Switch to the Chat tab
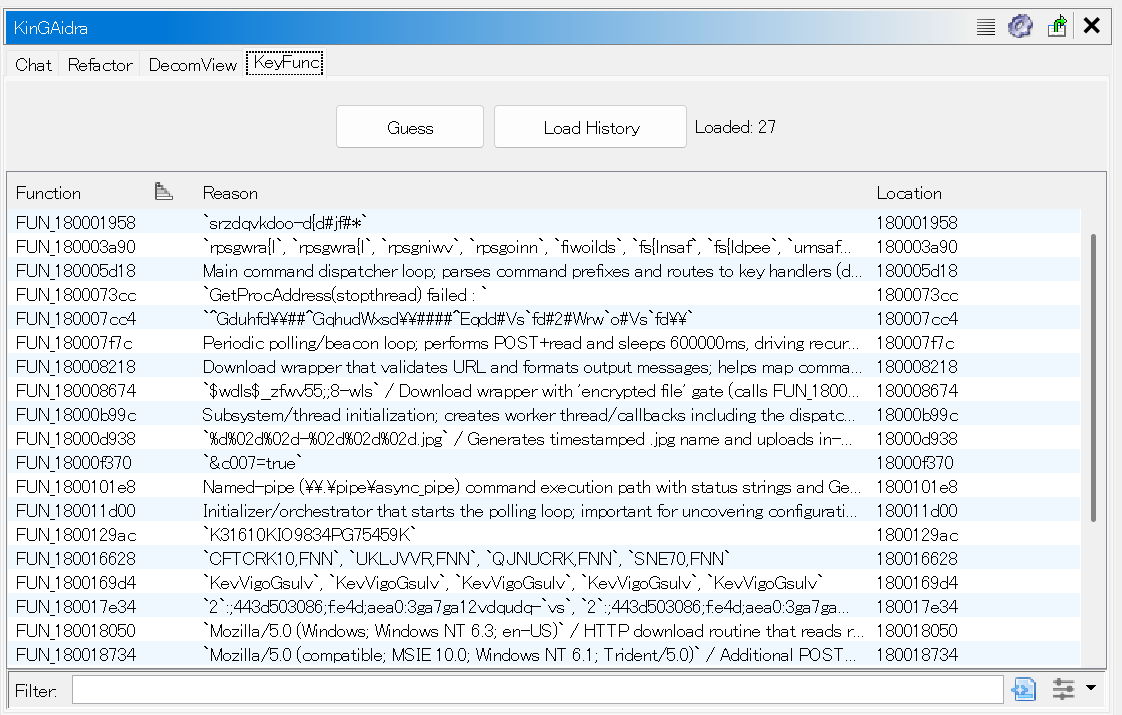Image resolution: width=1122 pixels, height=715 pixels. tap(33, 65)
